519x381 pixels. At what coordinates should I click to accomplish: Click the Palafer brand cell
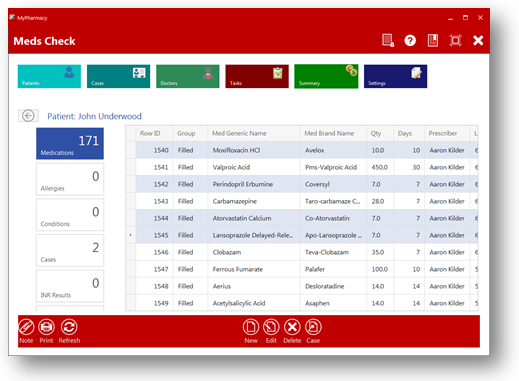(x=333, y=269)
